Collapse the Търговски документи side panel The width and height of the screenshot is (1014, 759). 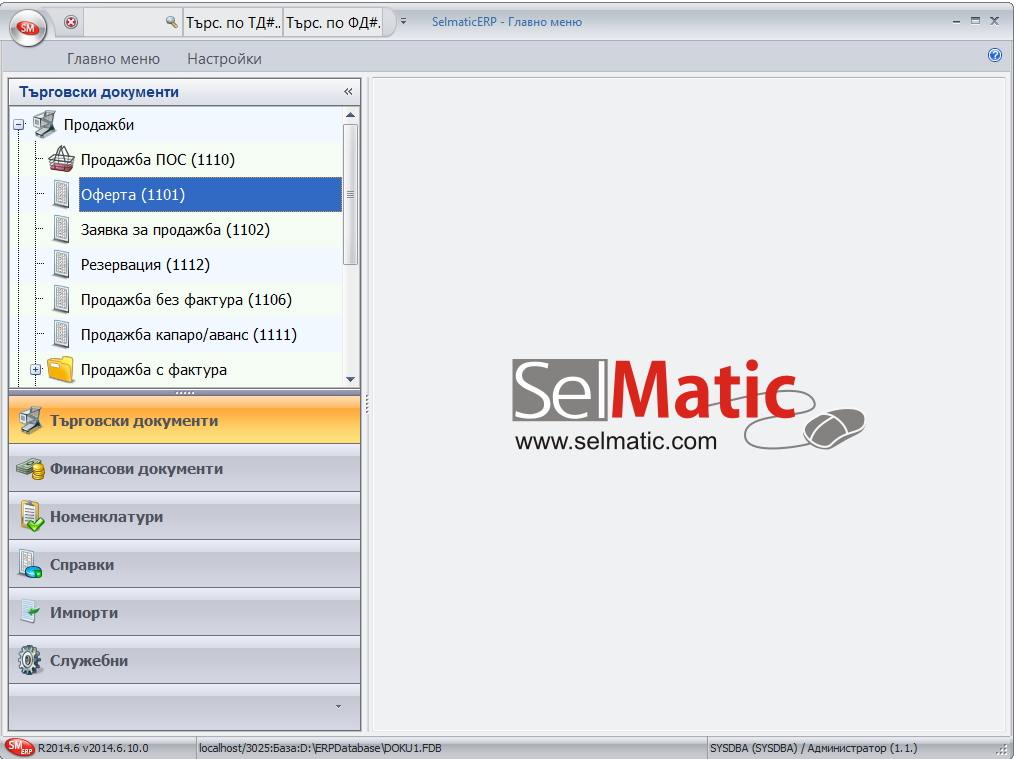coord(348,91)
